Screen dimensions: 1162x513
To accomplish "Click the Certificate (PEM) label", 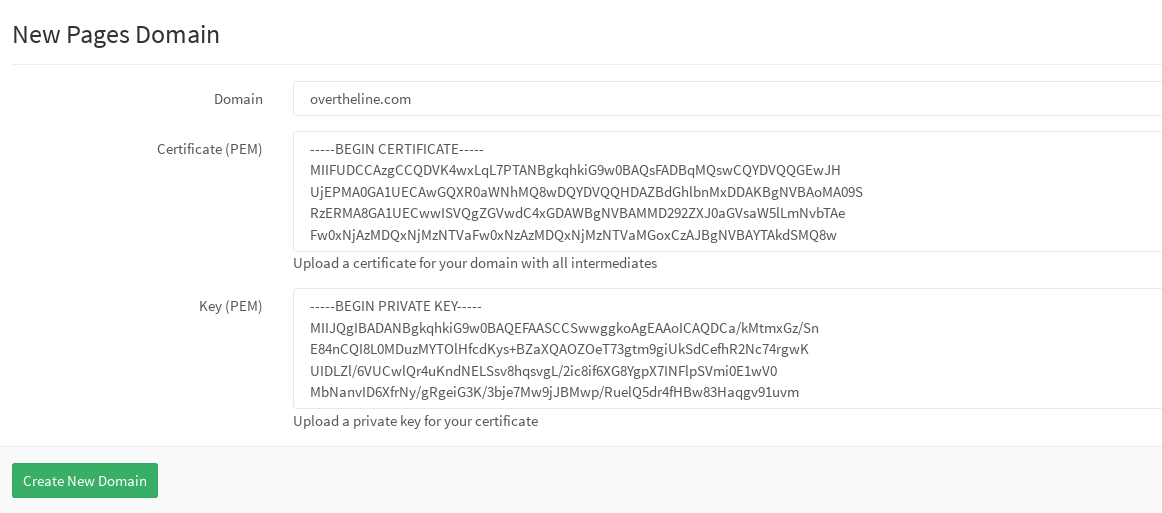I will 209,149.
